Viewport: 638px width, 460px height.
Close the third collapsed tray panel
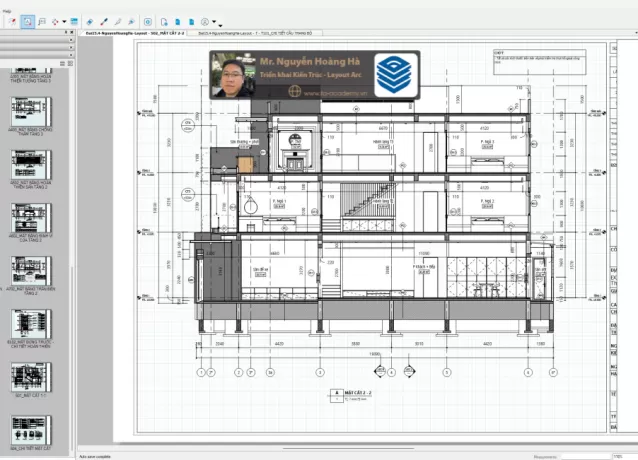pos(71,55)
